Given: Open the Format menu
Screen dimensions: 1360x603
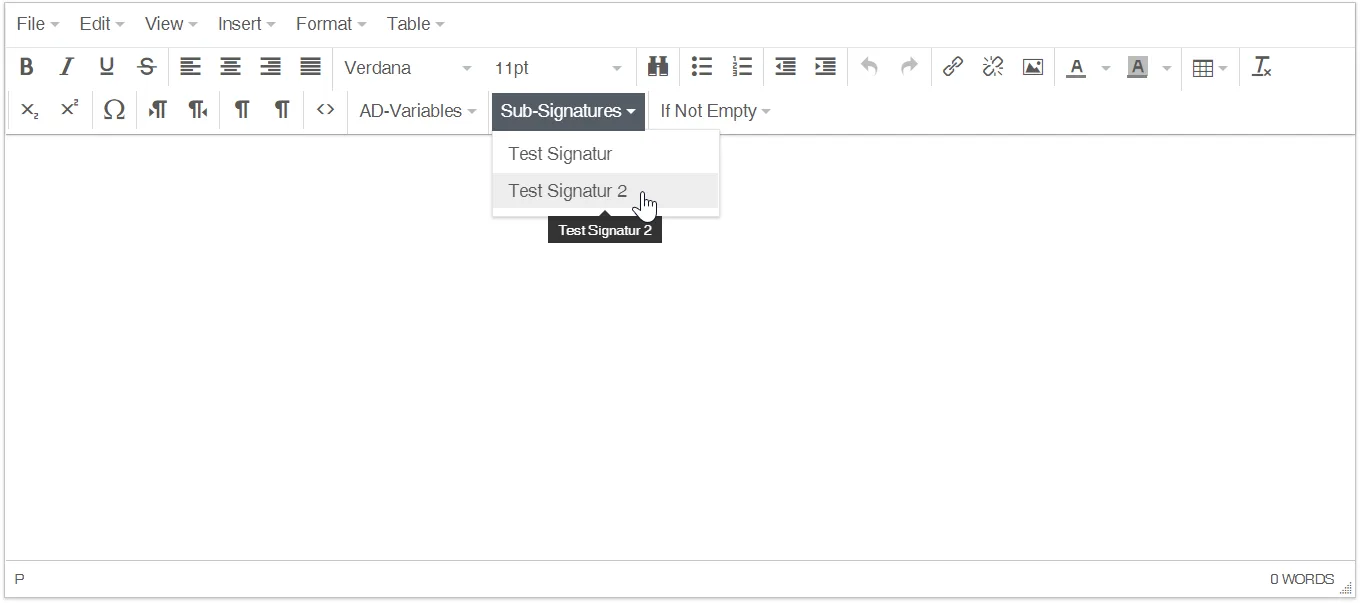Looking at the screenshot, I should pyautogui.click(x=331, y=24).
